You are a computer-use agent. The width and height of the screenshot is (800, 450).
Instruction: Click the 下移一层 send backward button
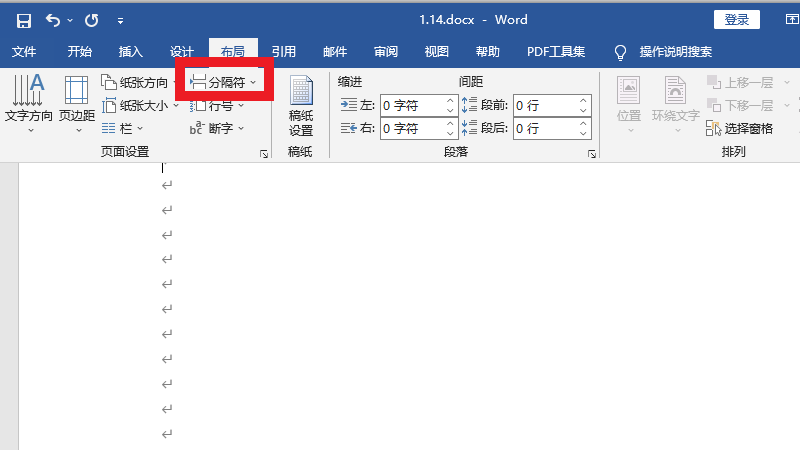[x=740, y=106]
